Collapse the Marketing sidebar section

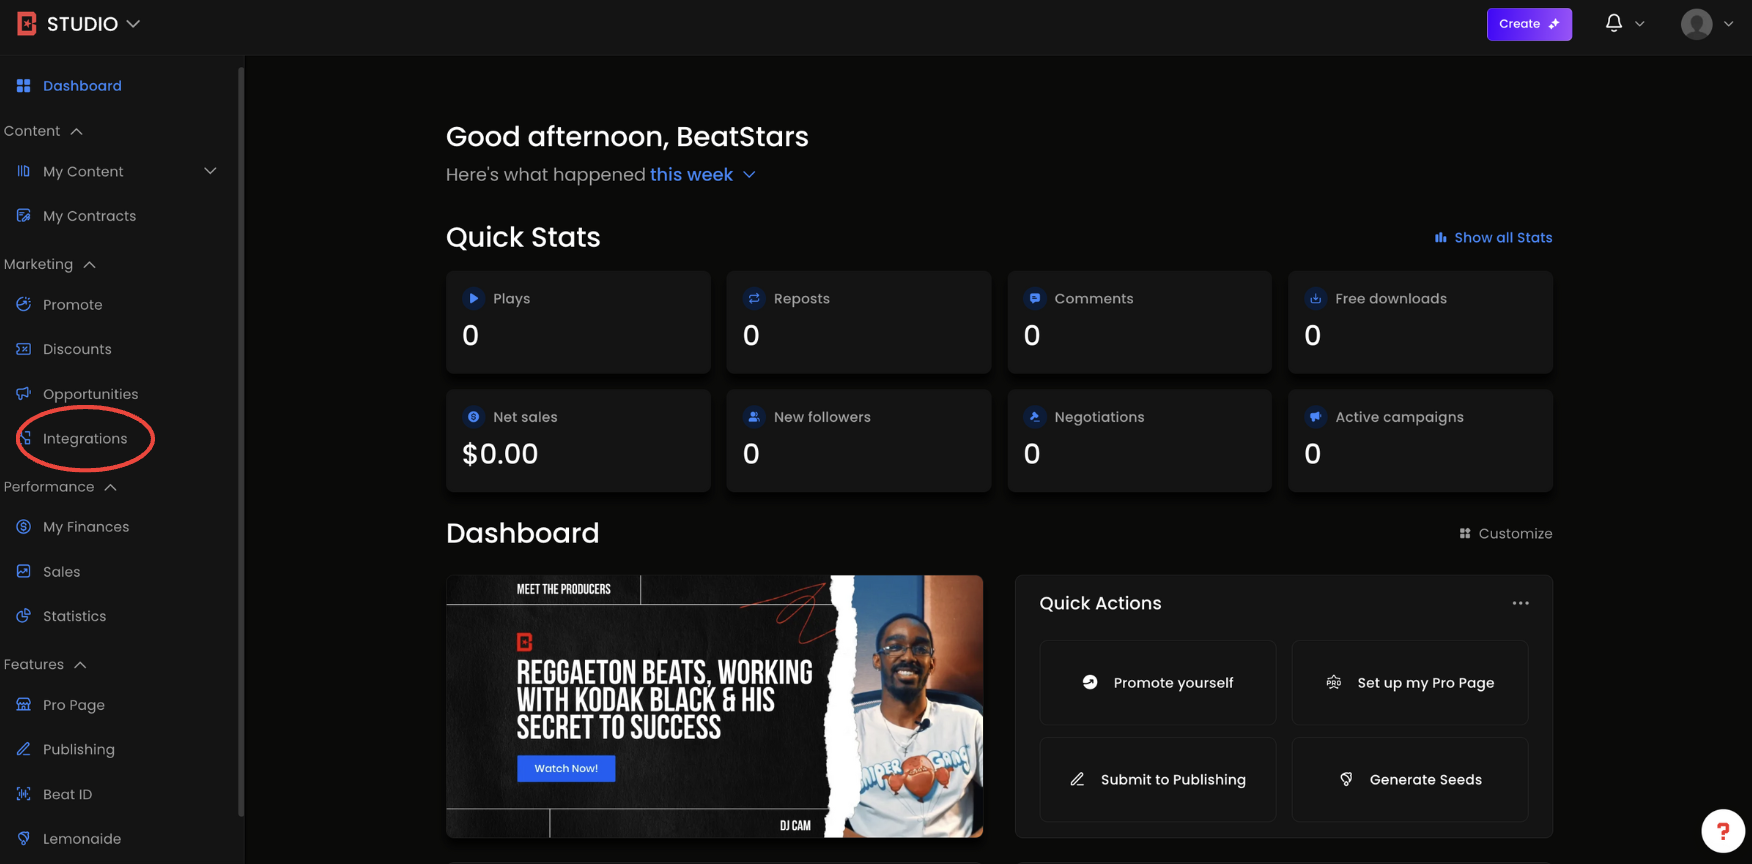click(x=89, y=264)
